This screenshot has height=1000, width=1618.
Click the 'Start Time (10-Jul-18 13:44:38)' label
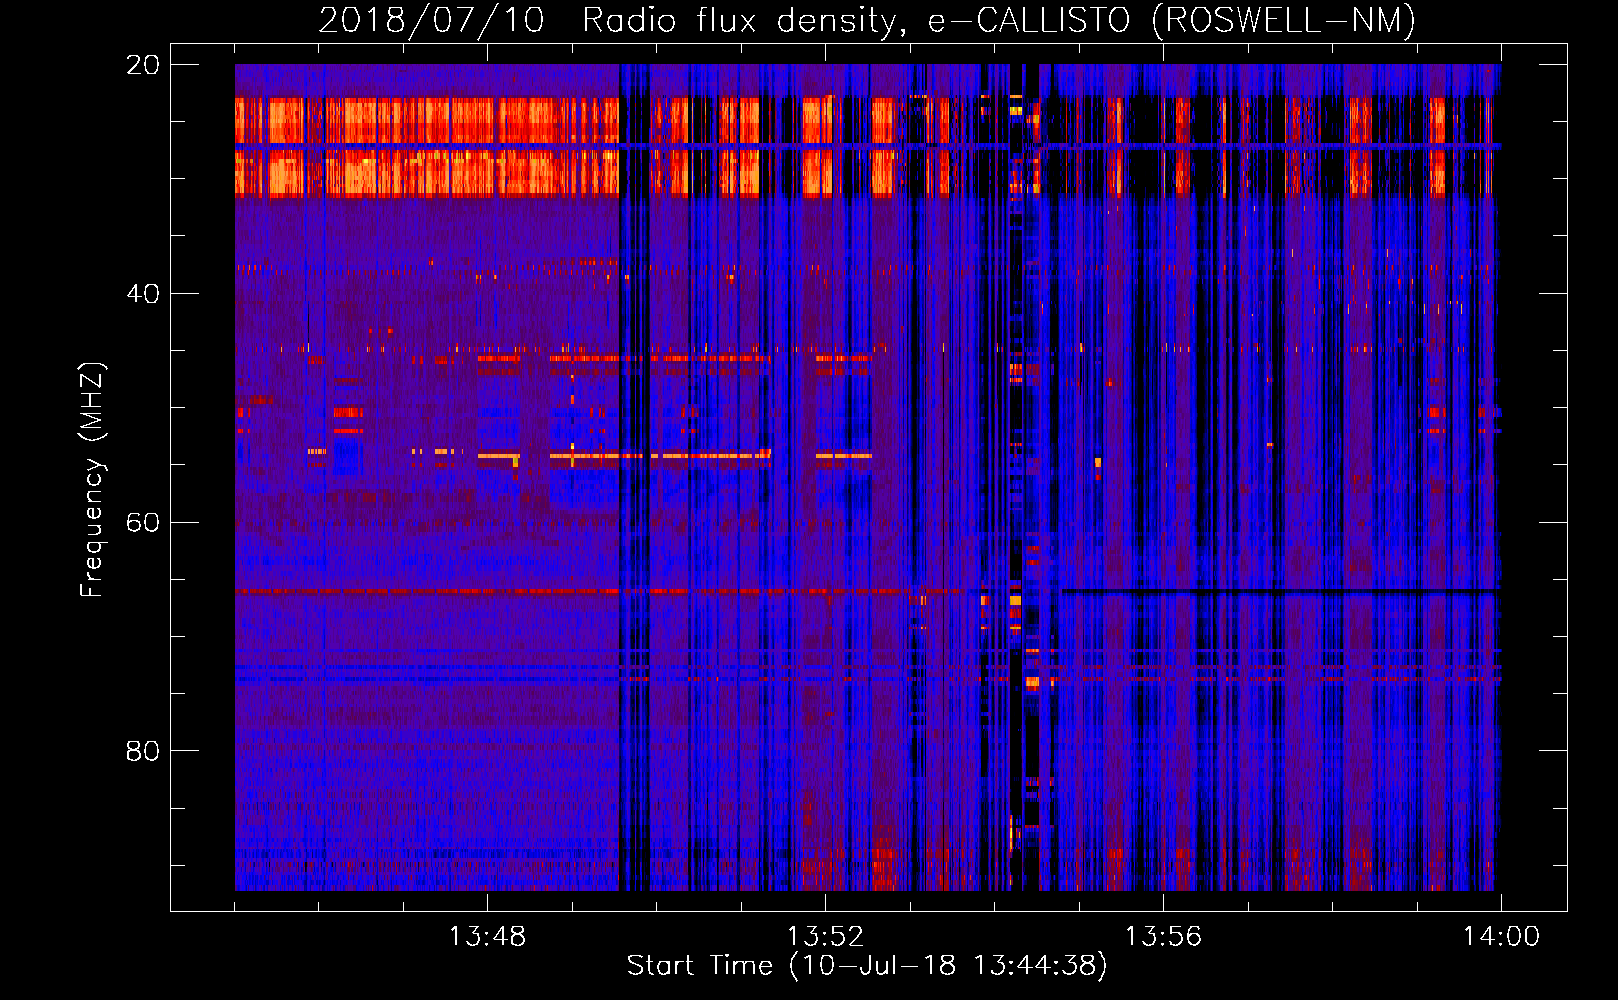867,966
